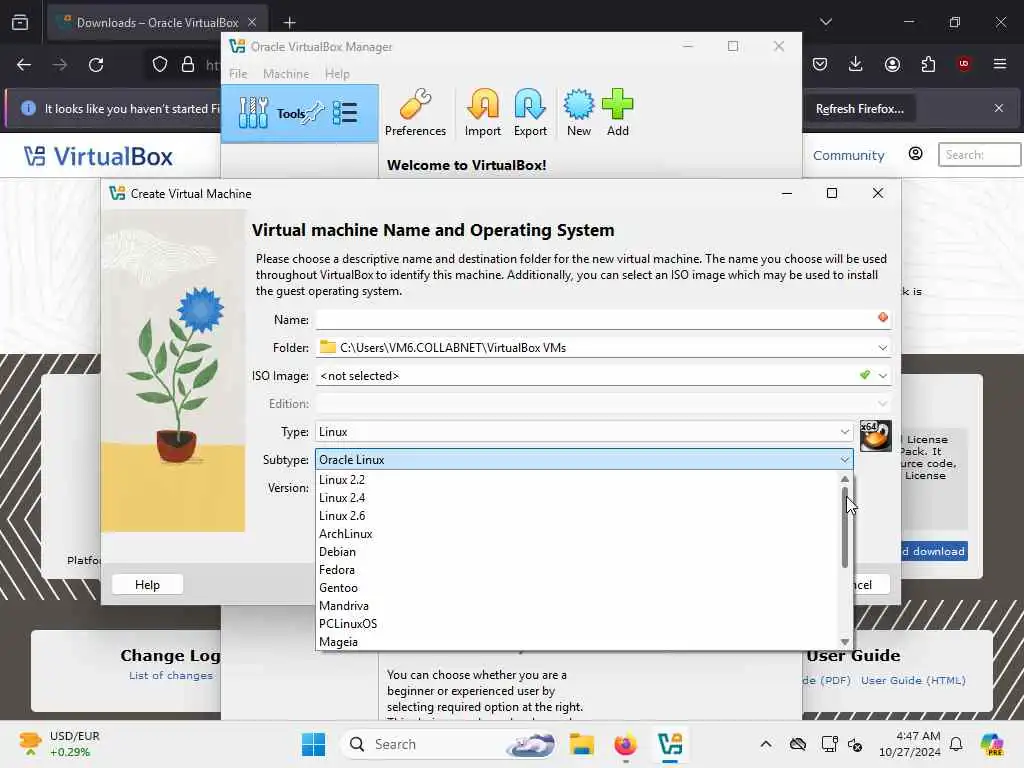Collapse the Subtype dropdown showing Oracle Linux
Screen dimensions: 1024x768
click(x=584, y=460)
